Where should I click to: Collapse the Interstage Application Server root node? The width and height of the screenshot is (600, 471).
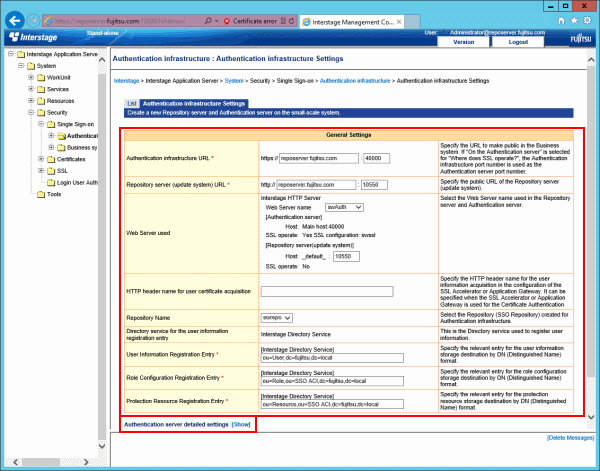11,54
